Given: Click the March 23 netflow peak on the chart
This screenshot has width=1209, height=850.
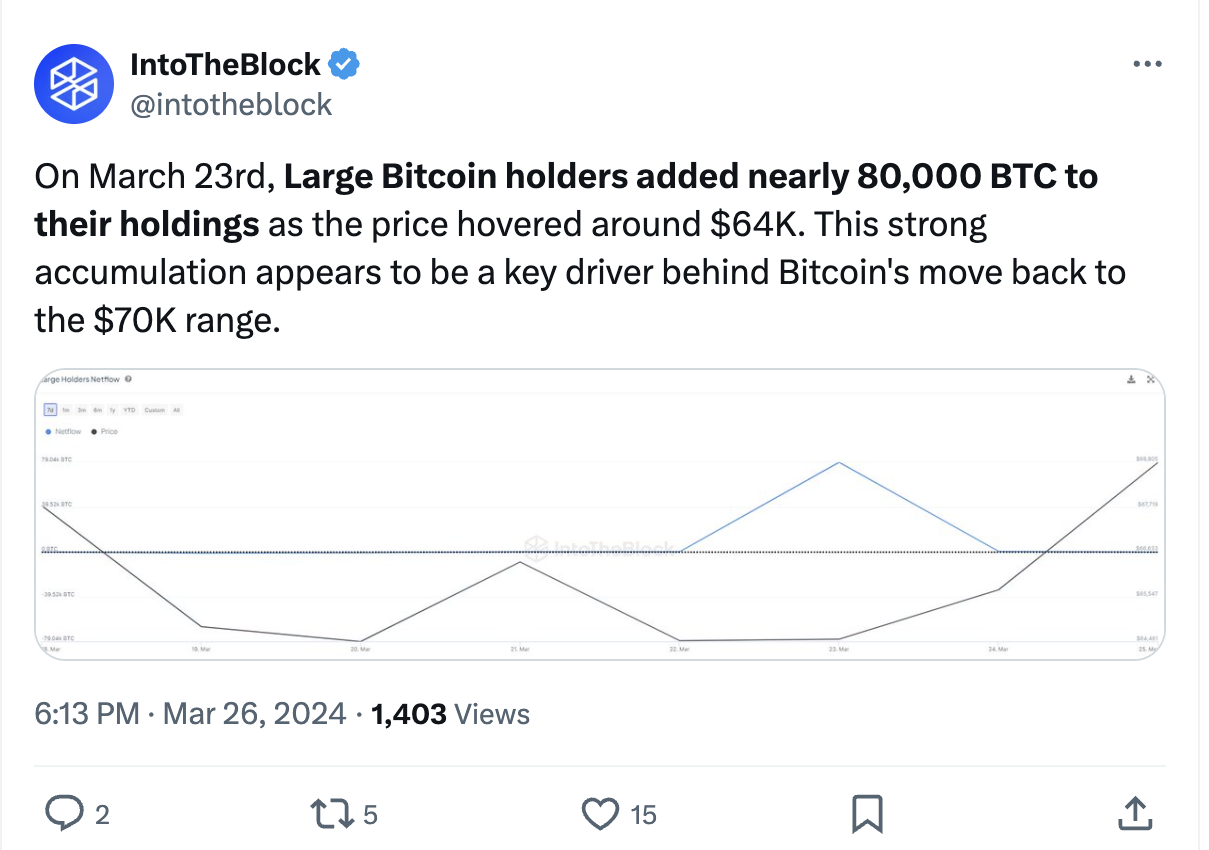Looking at the screenshot, I should click(x=838, y=462).
